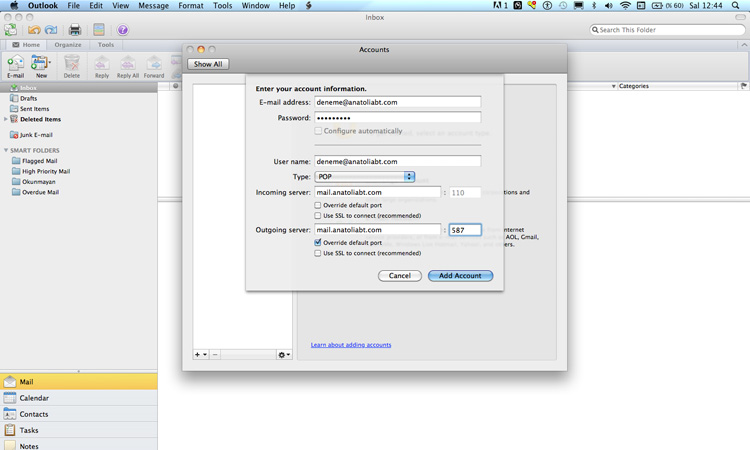
Task: Click the Password field
Action: point(397,117)
